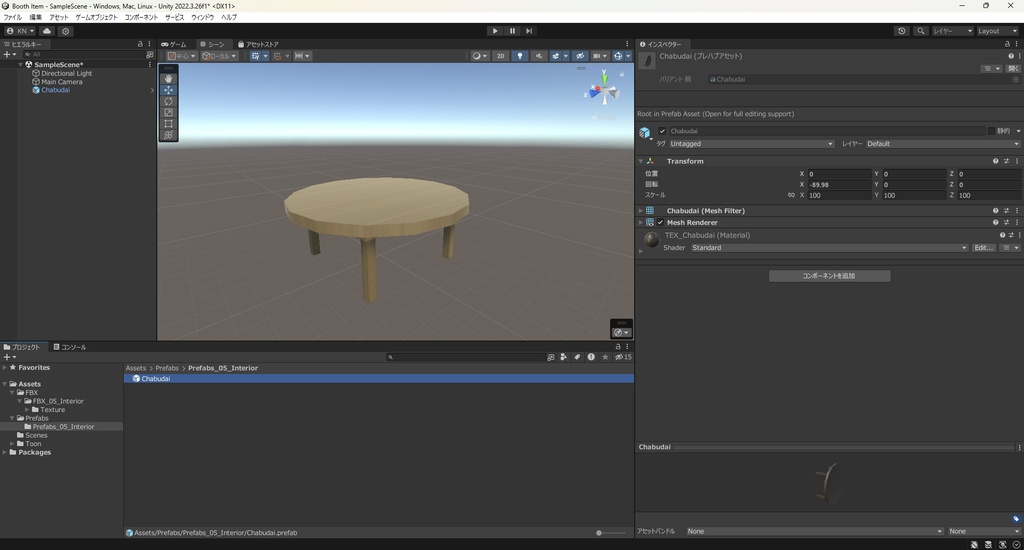Open the global search icon

point(921,31)
